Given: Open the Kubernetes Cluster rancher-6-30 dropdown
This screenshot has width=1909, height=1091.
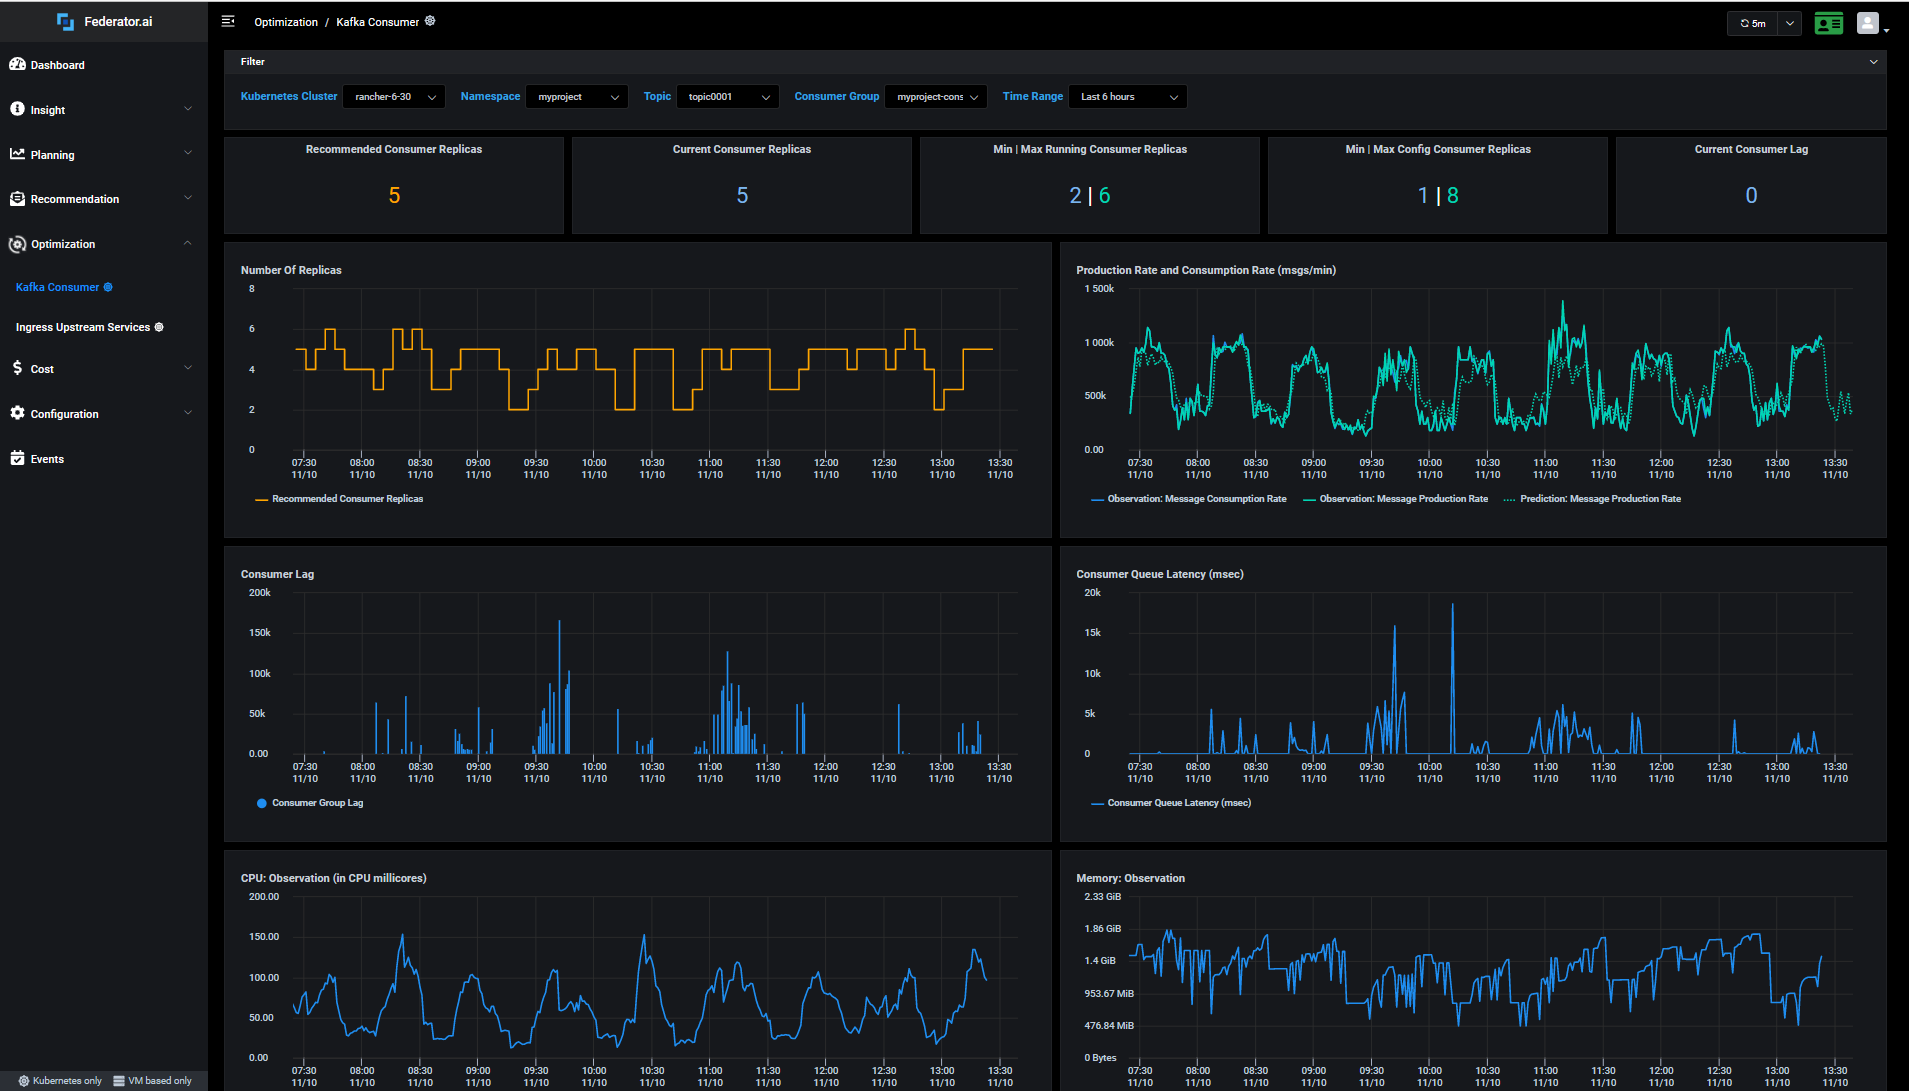Looking at the screenshot, I should coord(394,97).
